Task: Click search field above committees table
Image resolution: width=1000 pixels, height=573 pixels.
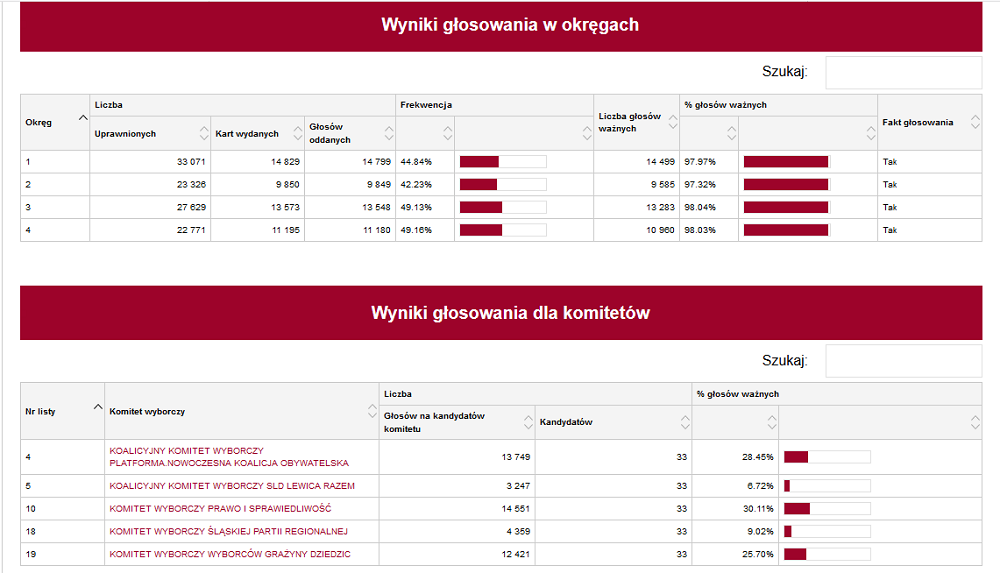Action: tap(903, 361)
